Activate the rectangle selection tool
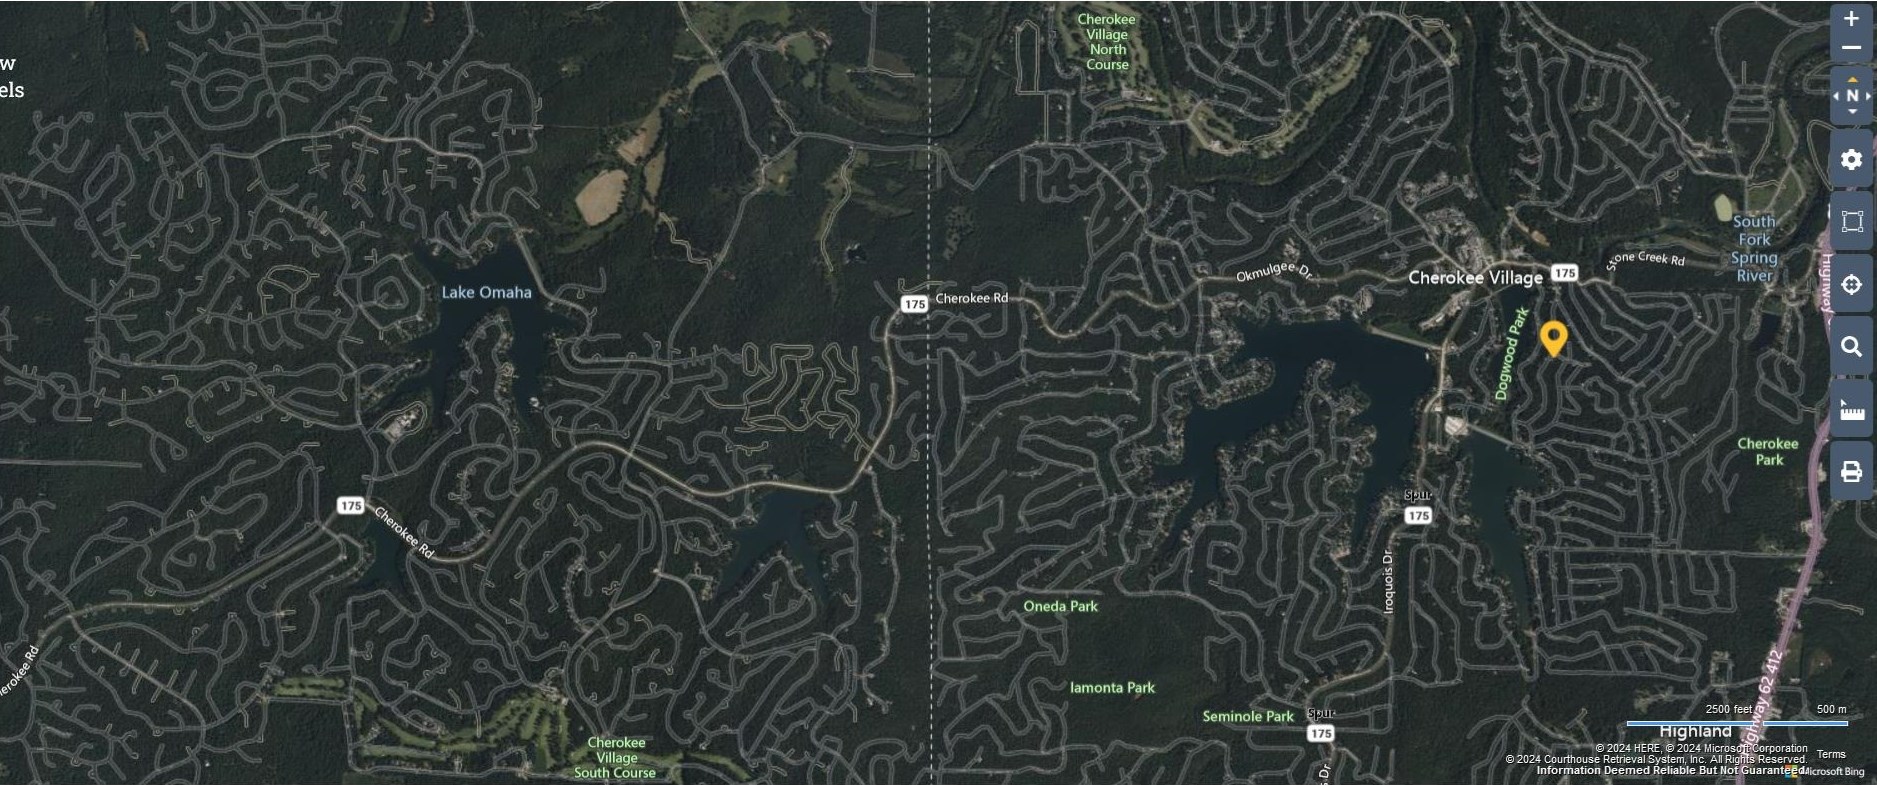 [x=1851, y=221]
